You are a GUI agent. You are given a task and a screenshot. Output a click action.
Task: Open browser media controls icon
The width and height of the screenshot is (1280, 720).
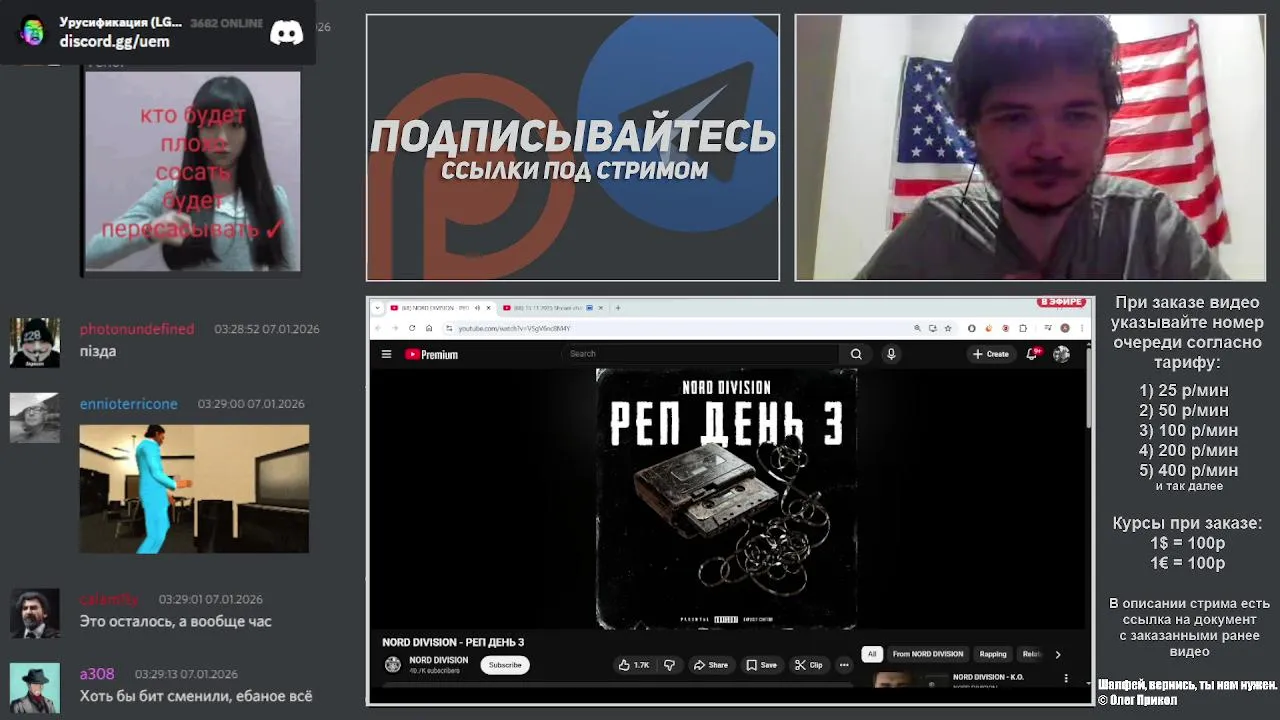(1048, 327)
